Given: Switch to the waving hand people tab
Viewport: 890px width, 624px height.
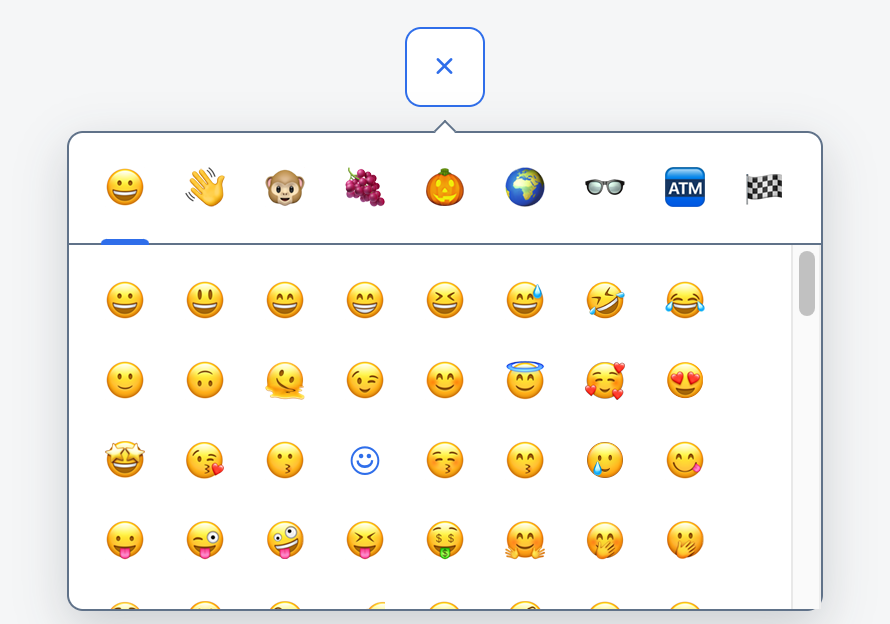Looking at the screenshot, I should click(x=205, y=187).
